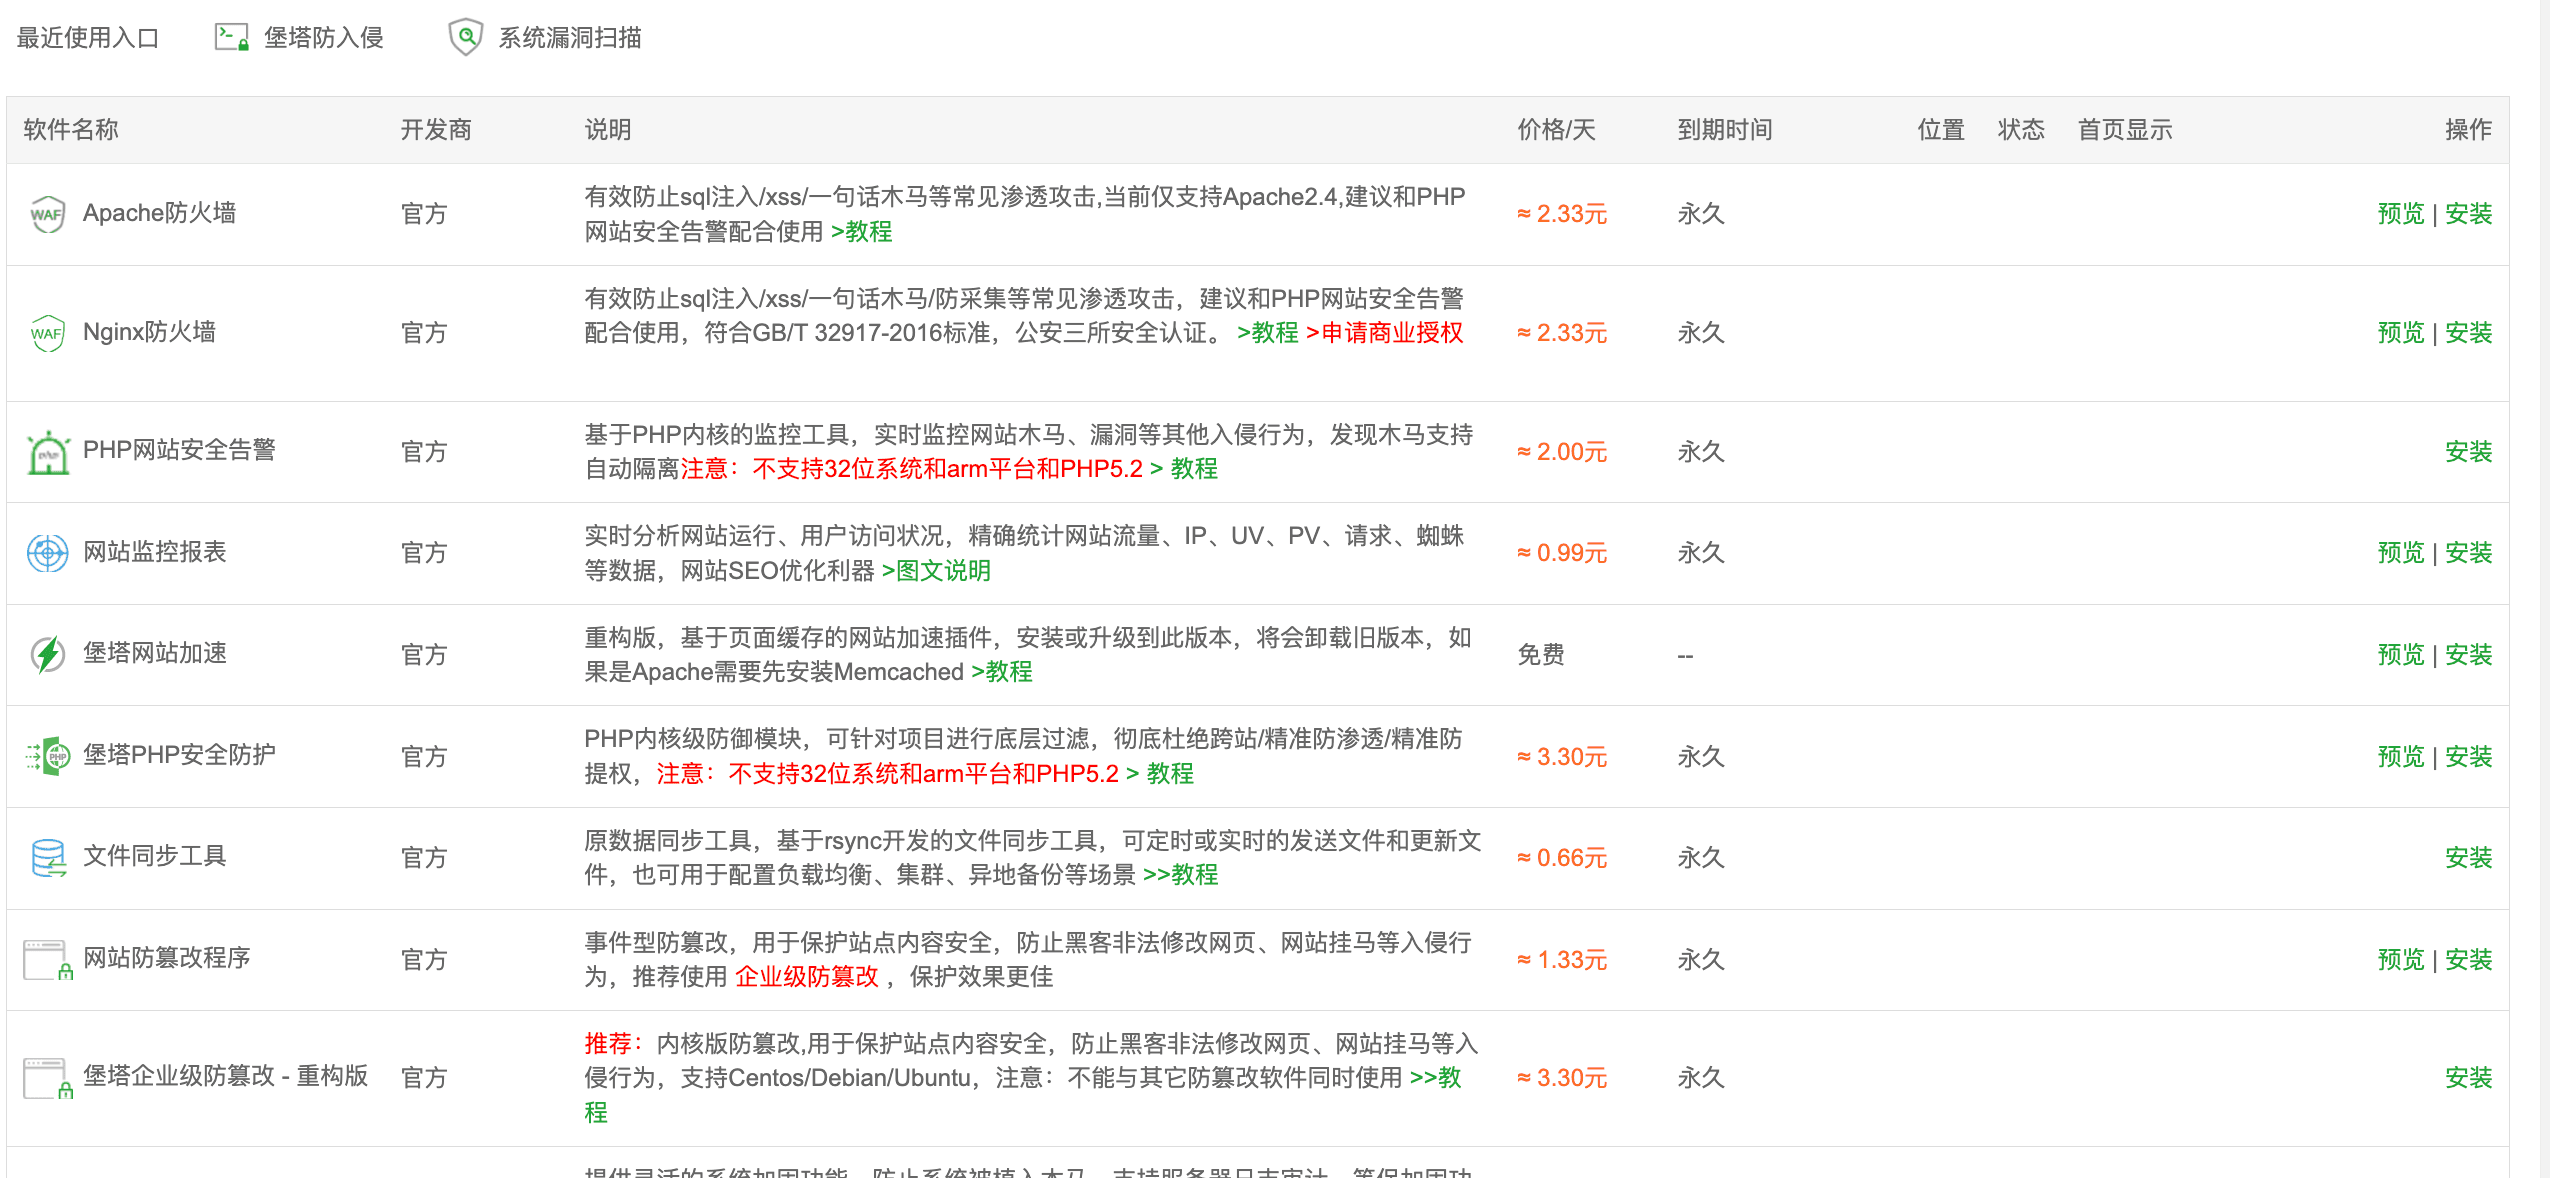
Task: Preview the Nginx防火墙 plugin
Action: point(2400,333)
